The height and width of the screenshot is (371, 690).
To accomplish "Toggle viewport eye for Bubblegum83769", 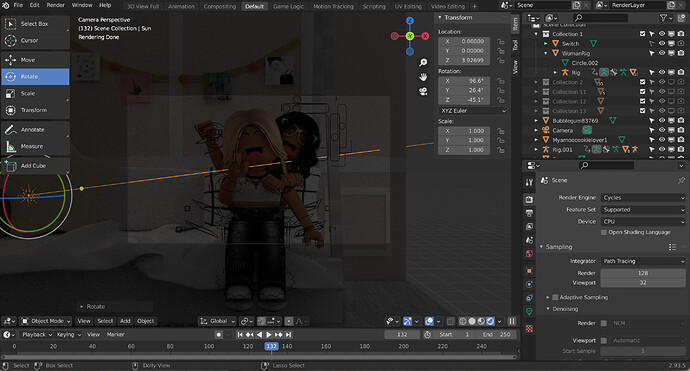I will point(661,121).
